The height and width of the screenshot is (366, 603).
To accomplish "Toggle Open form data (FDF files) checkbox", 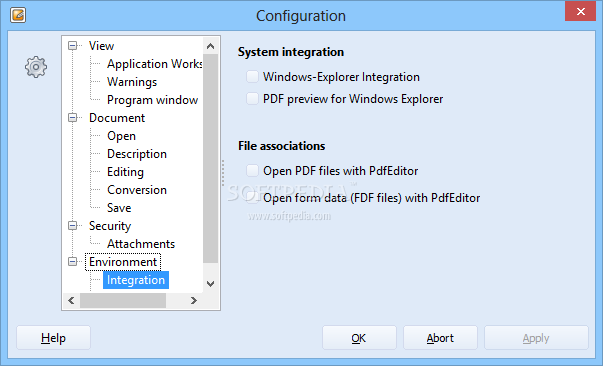I will click(252, 197).
